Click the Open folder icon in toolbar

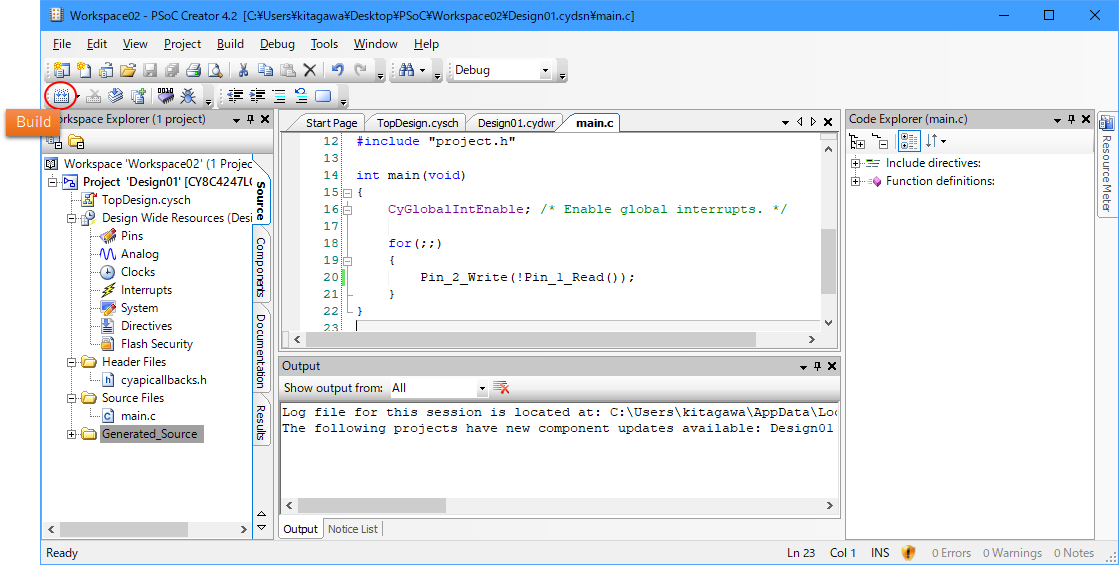(x=128, y=70)
